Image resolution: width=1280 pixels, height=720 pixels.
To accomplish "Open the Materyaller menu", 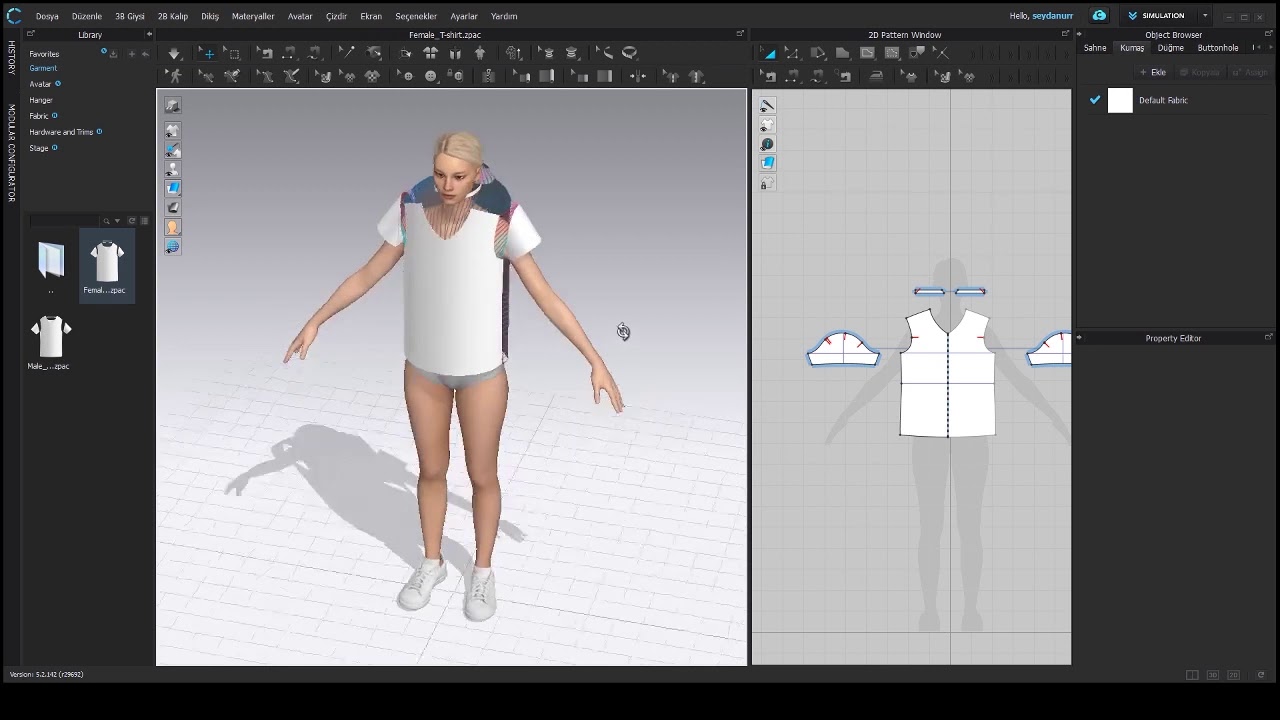I will [253, 16].
